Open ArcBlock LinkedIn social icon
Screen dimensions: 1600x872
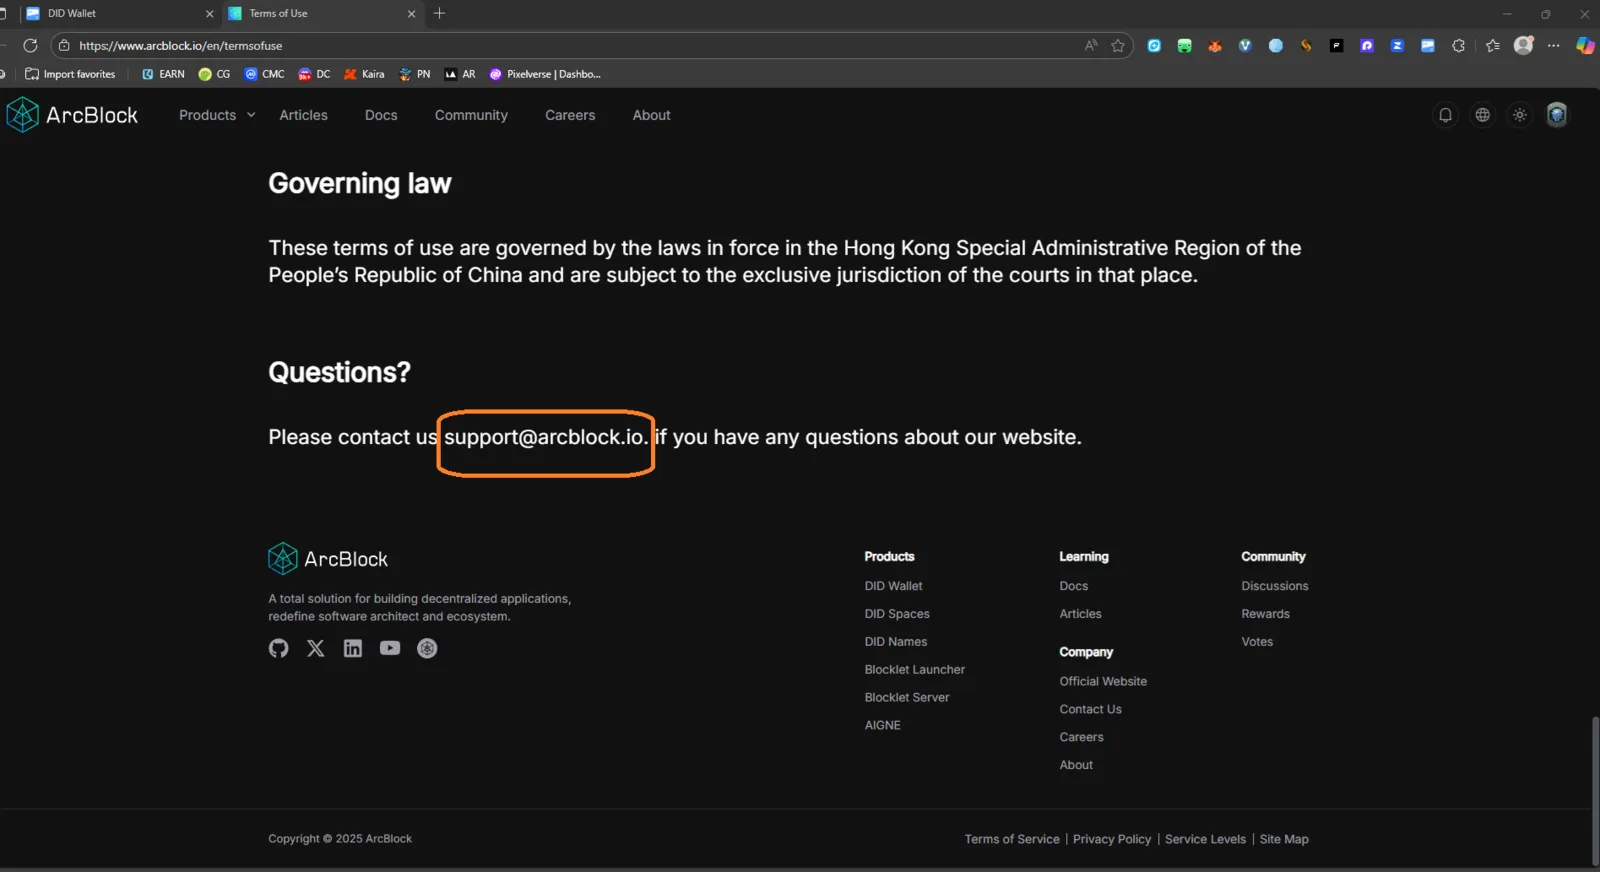[353, 648]
